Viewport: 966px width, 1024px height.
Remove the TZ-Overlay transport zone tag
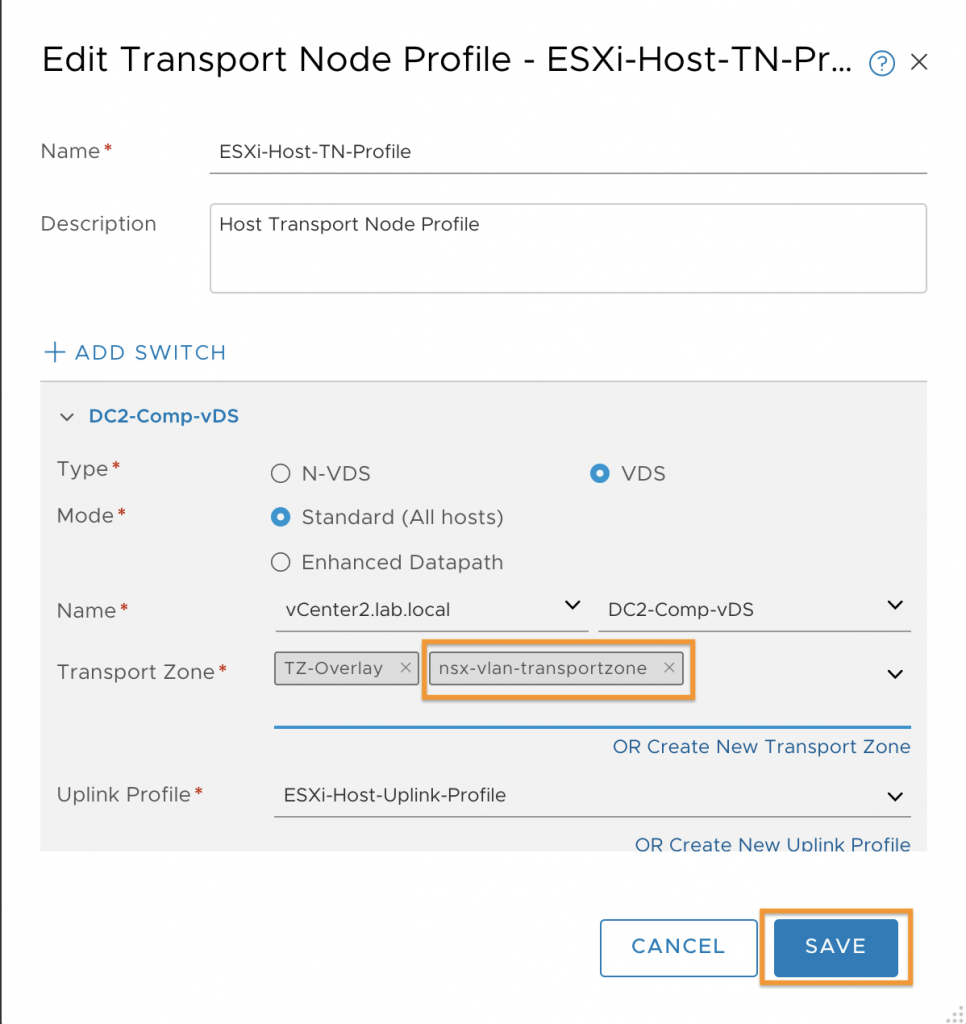406,667
